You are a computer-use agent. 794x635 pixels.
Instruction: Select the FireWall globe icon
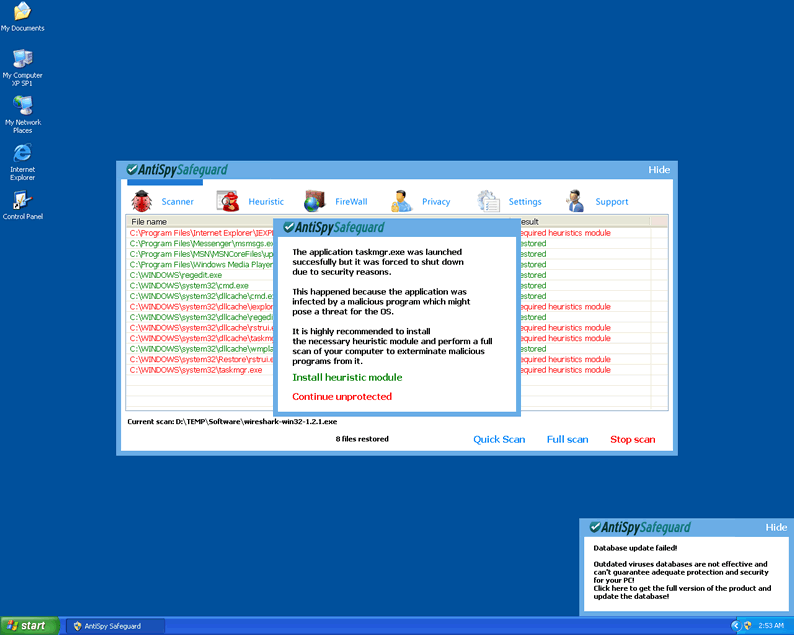click(314, 201)
